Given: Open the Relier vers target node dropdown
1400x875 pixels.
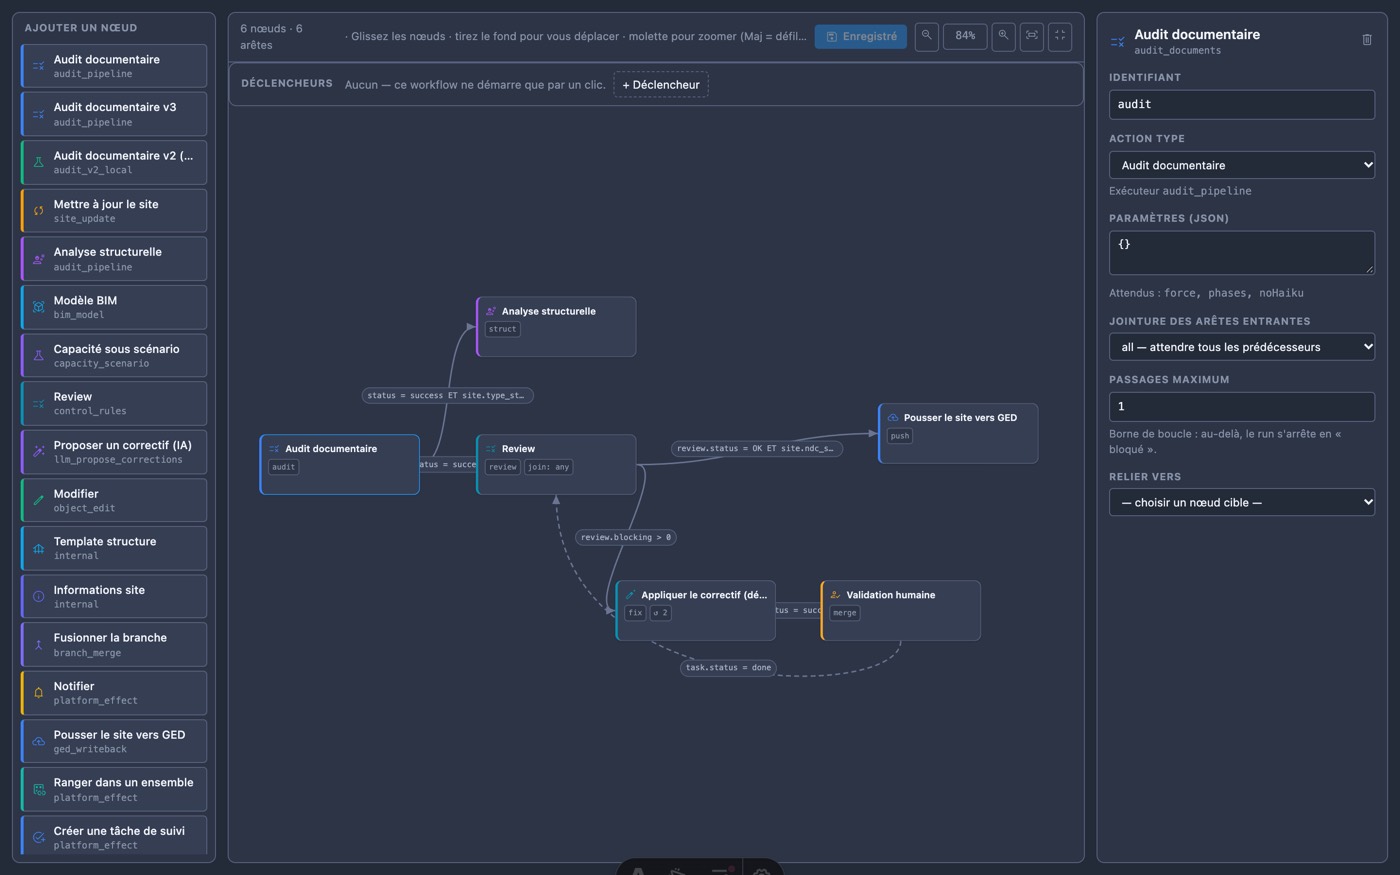Looking at the screenshot, I should (x=1242, y=502).
